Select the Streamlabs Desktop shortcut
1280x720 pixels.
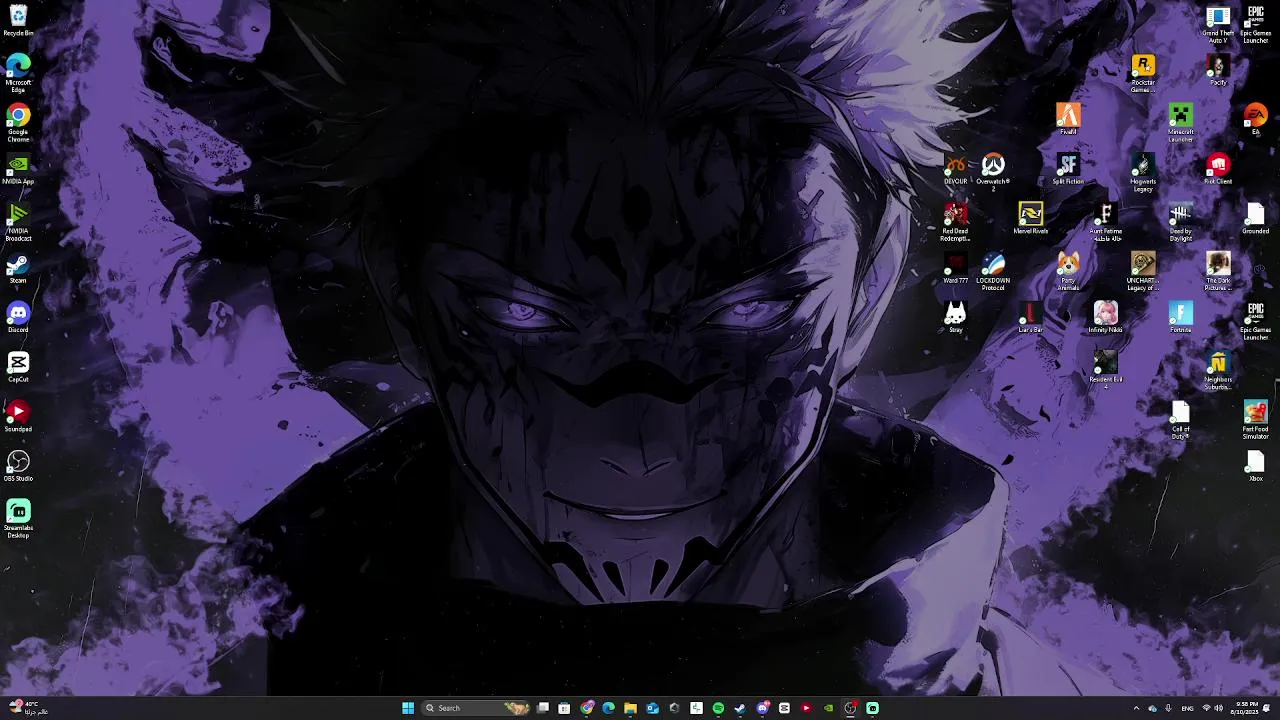(18, 519)
